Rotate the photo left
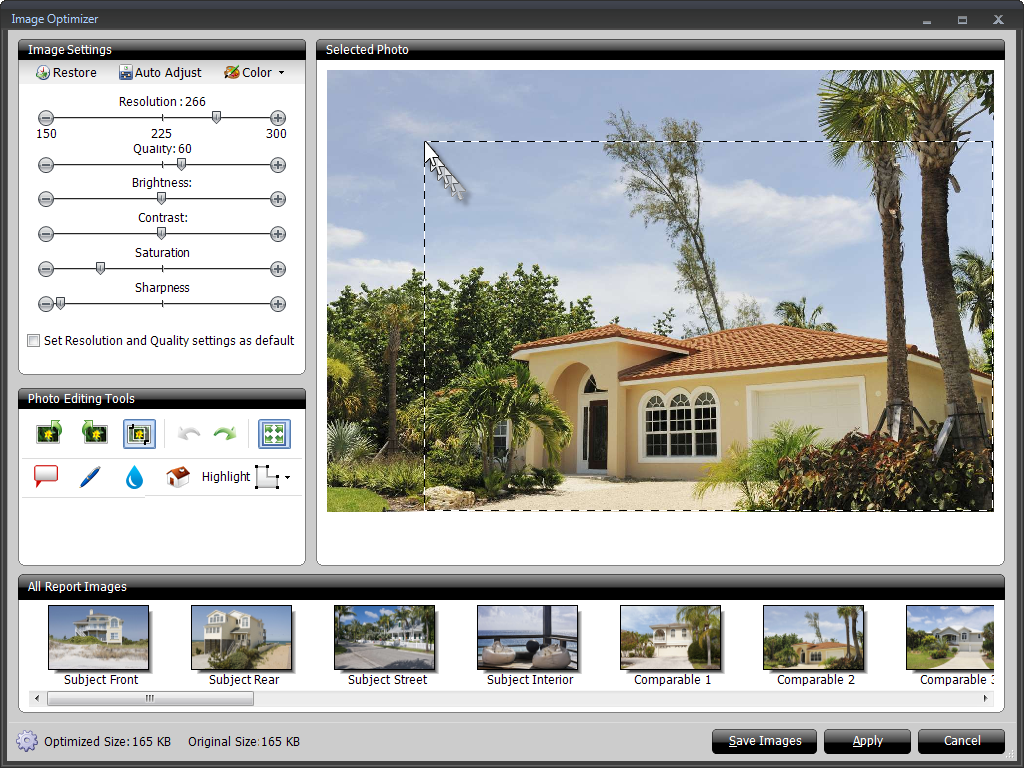The height and width of the screenshot is (768, 1024). [x=94, y=433]
